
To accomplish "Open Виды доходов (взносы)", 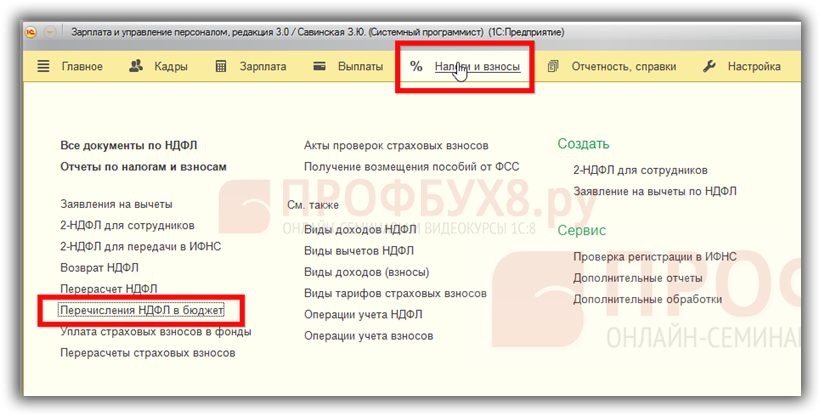I will tap(367, 272).
